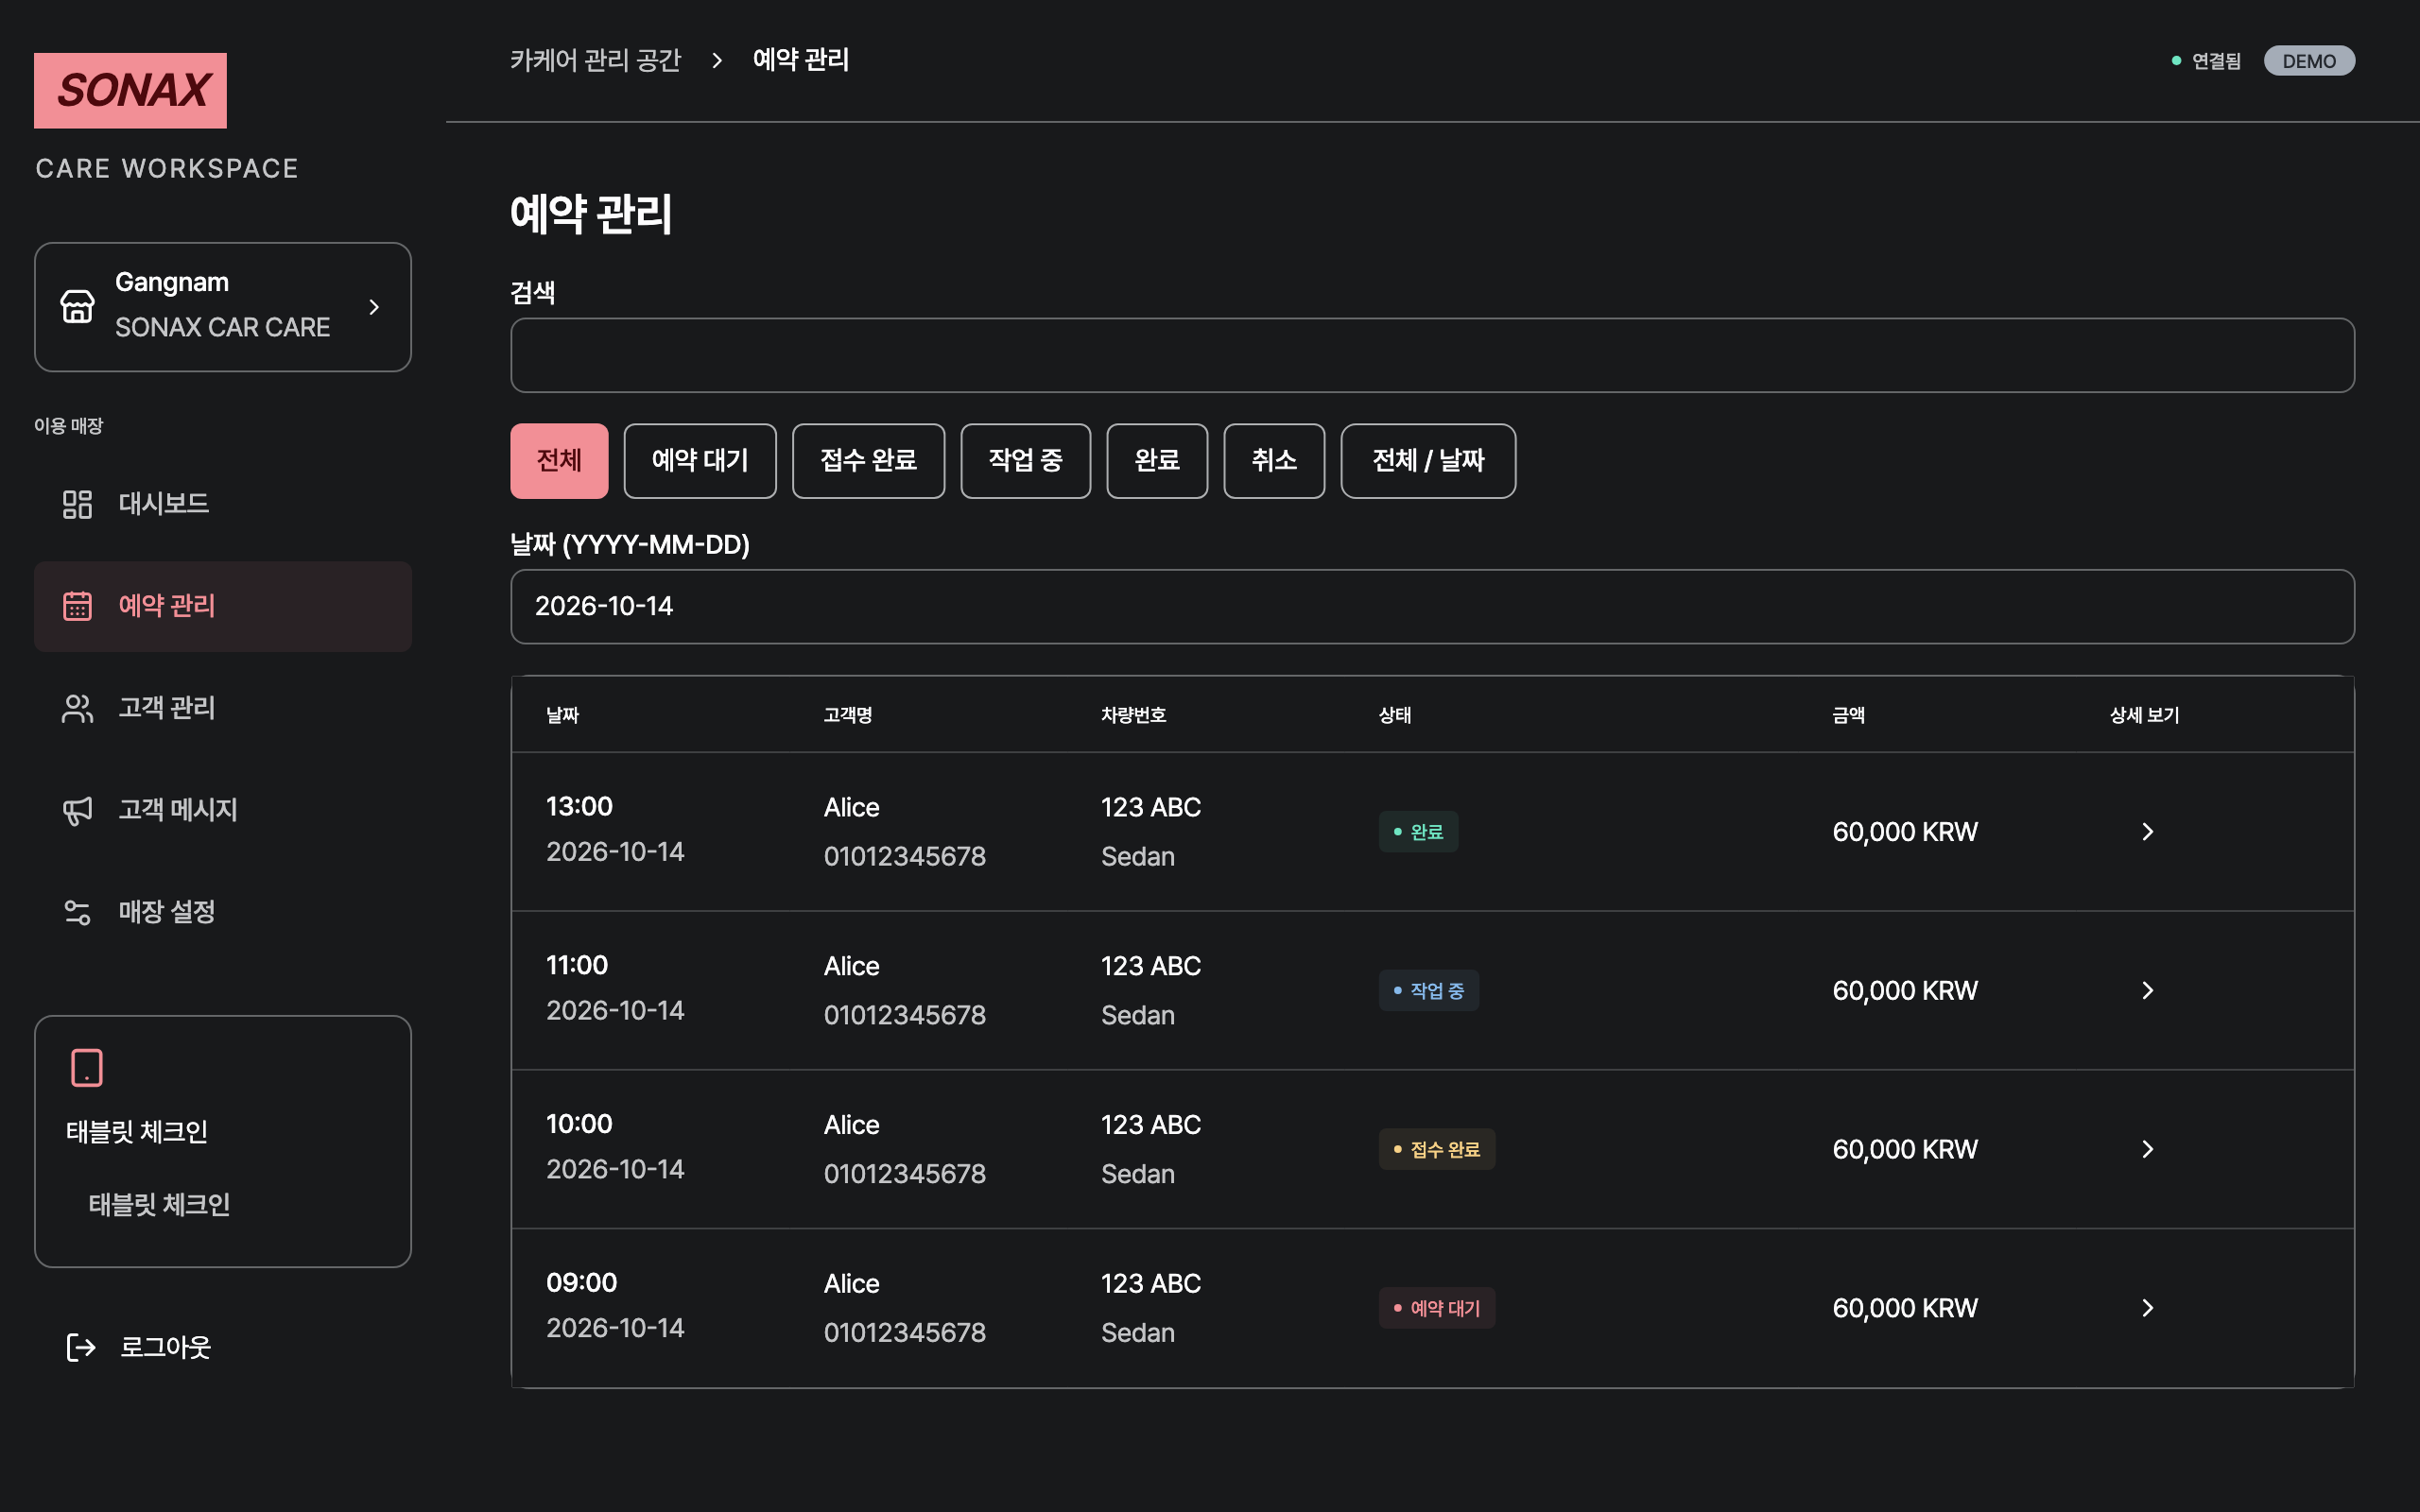Select the 전체 filter tab
Image resolution: width=2420 pixels, height=1512 pixels.
[559, 461]
